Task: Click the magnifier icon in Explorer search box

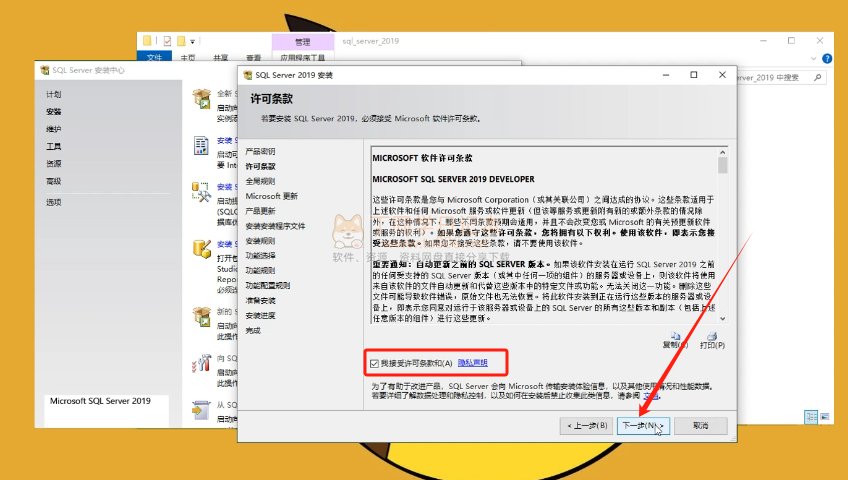Action: 817,78
